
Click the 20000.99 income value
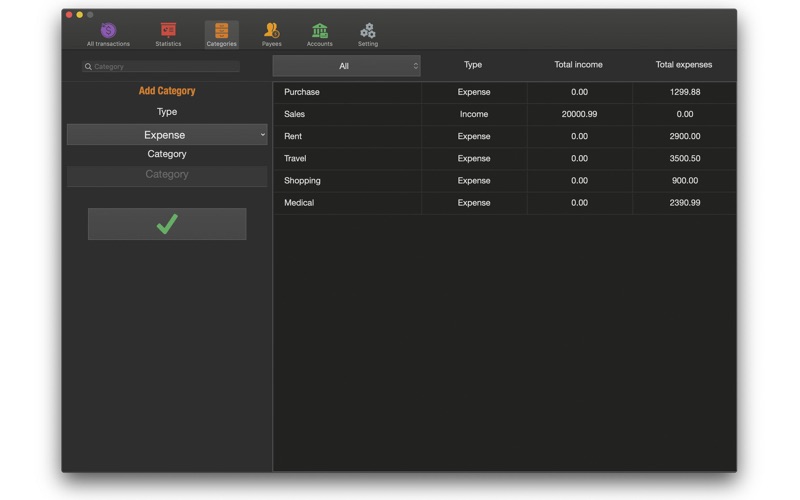click(x=579, y=114)
